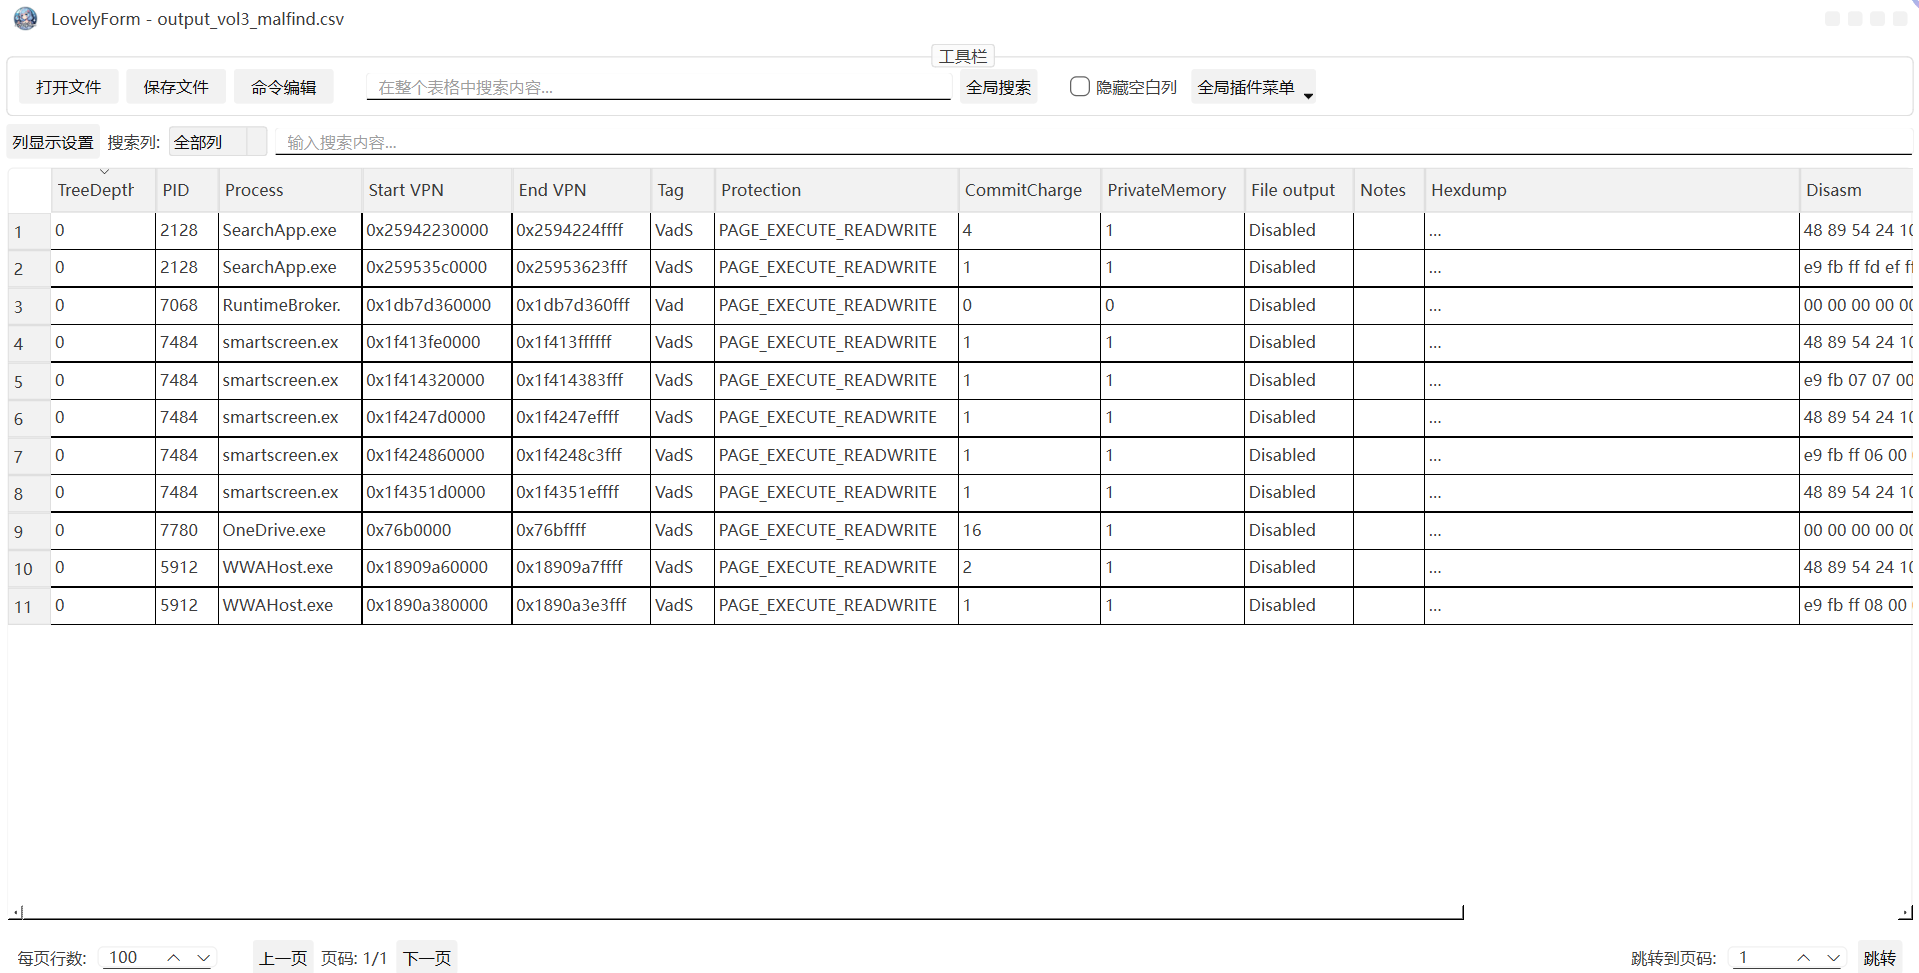Click the LovelyForm app icon in title bar
This screenshot has height=973, width=1919.
(25, 19)
